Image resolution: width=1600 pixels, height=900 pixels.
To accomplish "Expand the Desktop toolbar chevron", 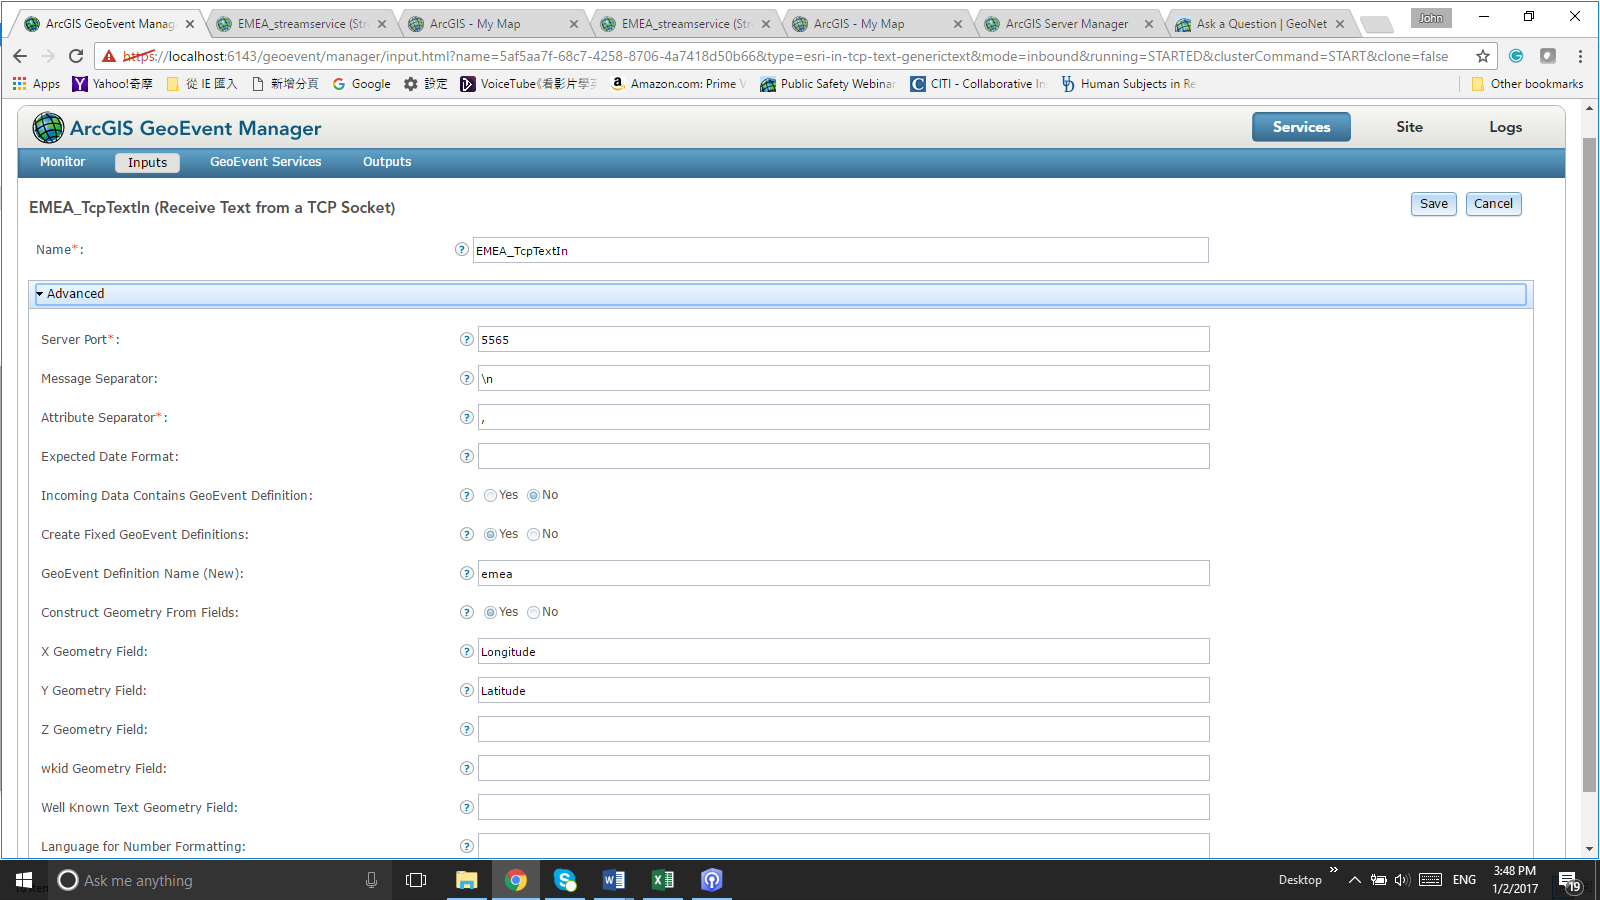I will (x=1333, y=870).
